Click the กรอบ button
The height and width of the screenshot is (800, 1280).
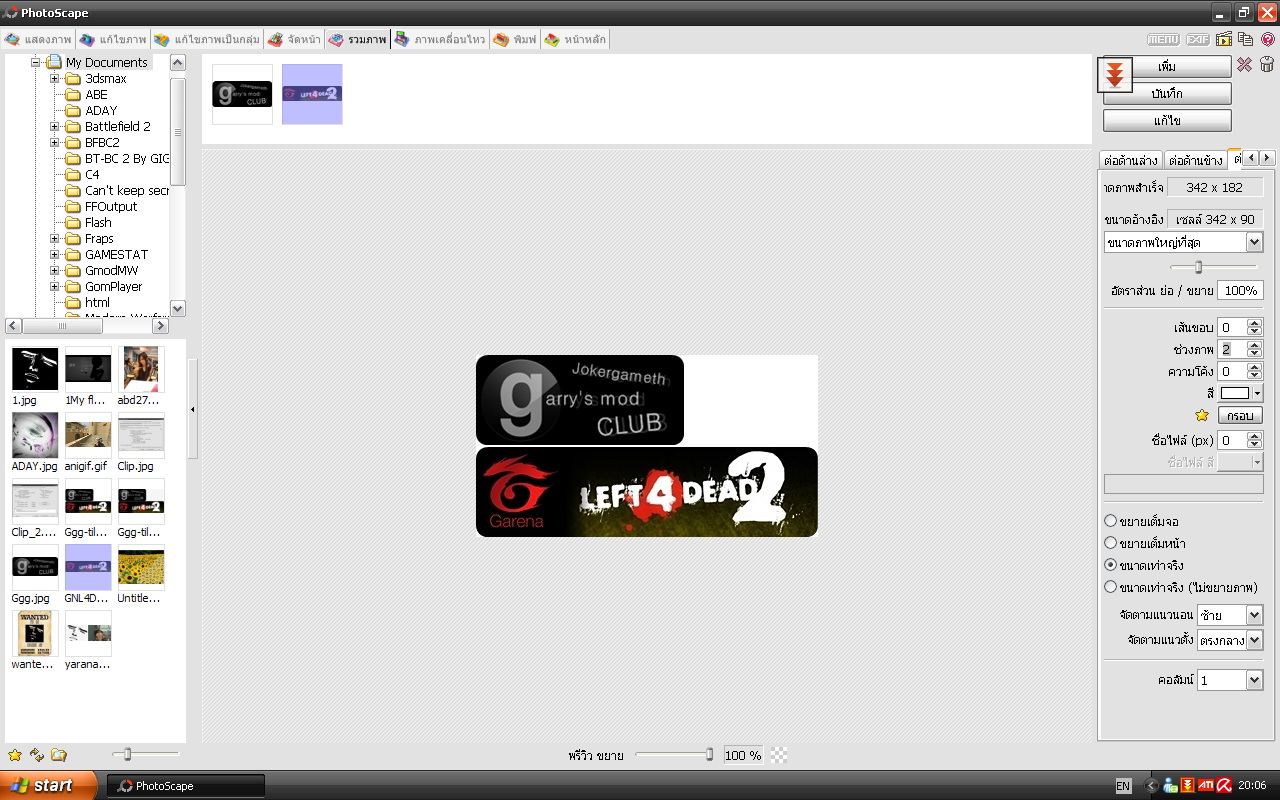point(1242,415)
